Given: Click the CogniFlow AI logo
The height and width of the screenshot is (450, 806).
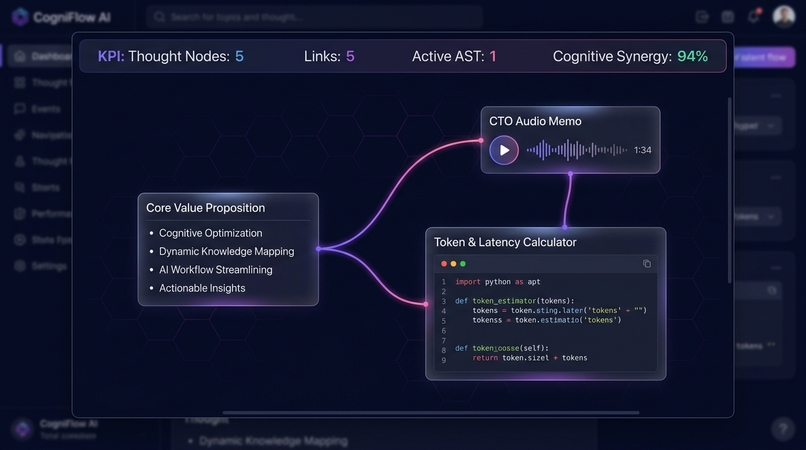Looking at the screenshot, I should tap(61, 17).
